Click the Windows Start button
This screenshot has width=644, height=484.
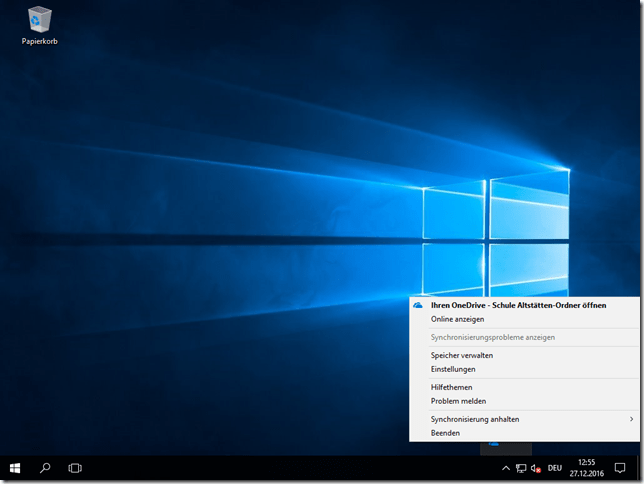pyautogui.click(x=16, y=467)
